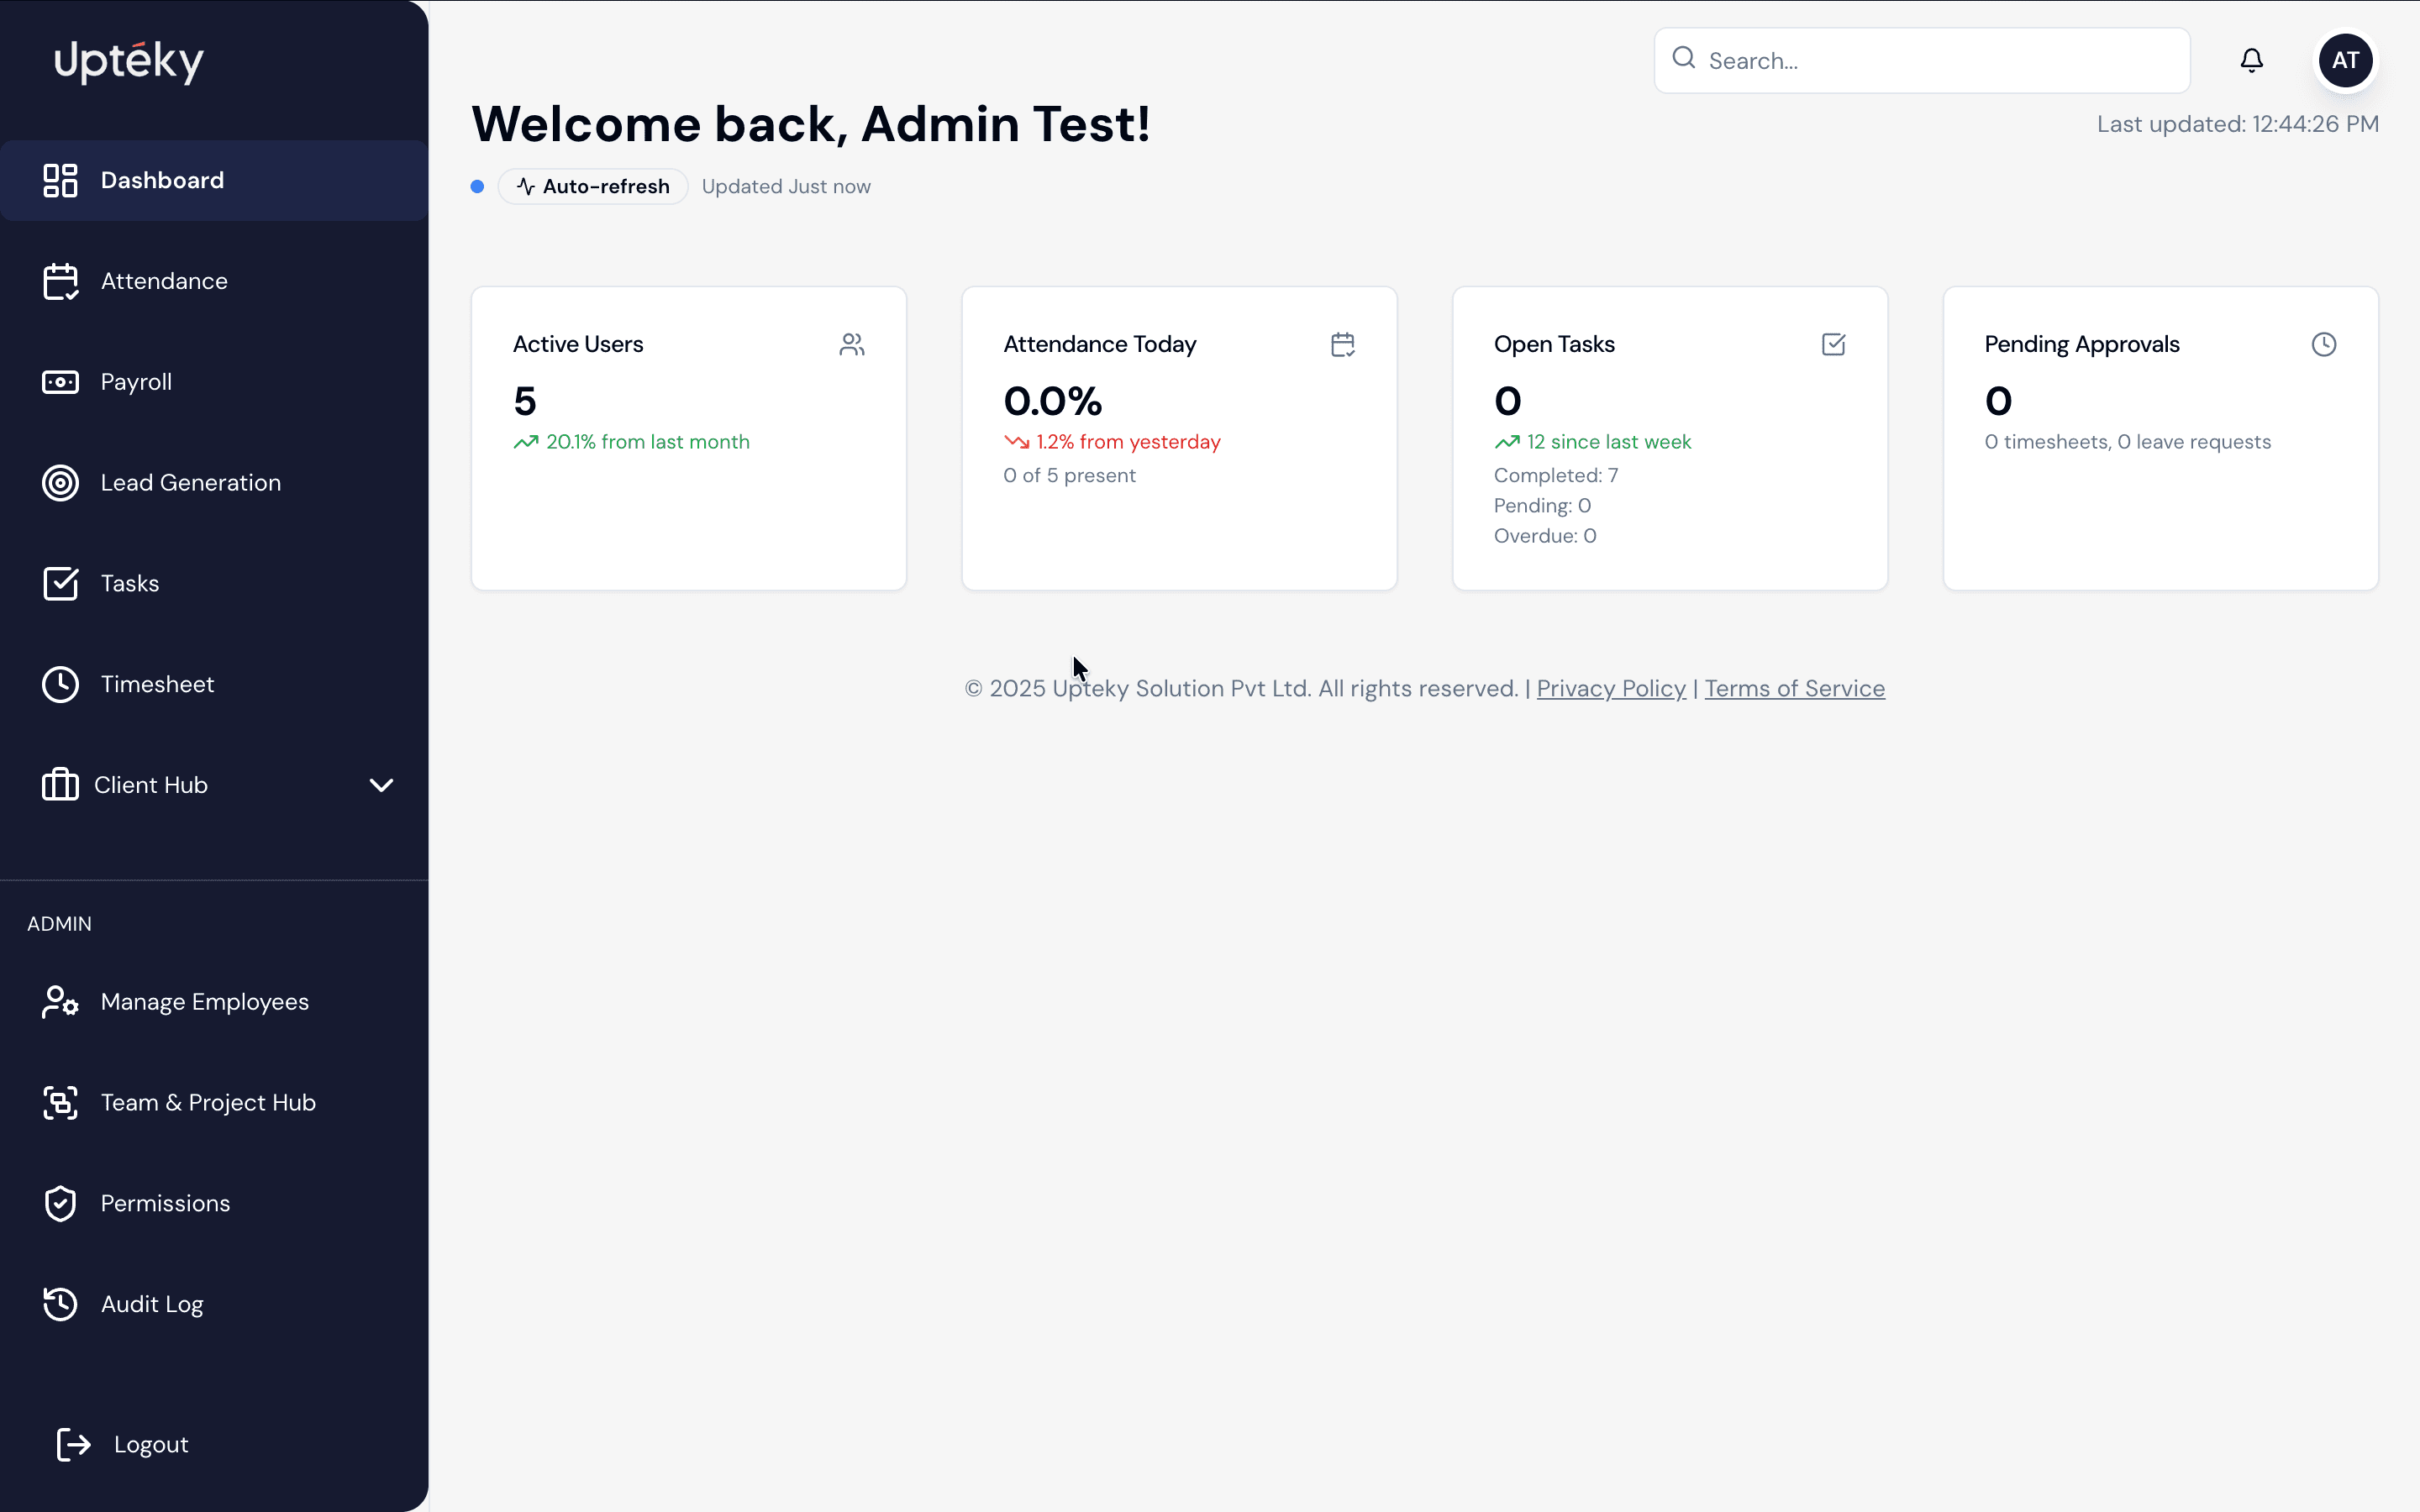Screen dimensions: 2420x1512
Task: Open the Dashboard menu item
Action: click(x=161, y=180)
